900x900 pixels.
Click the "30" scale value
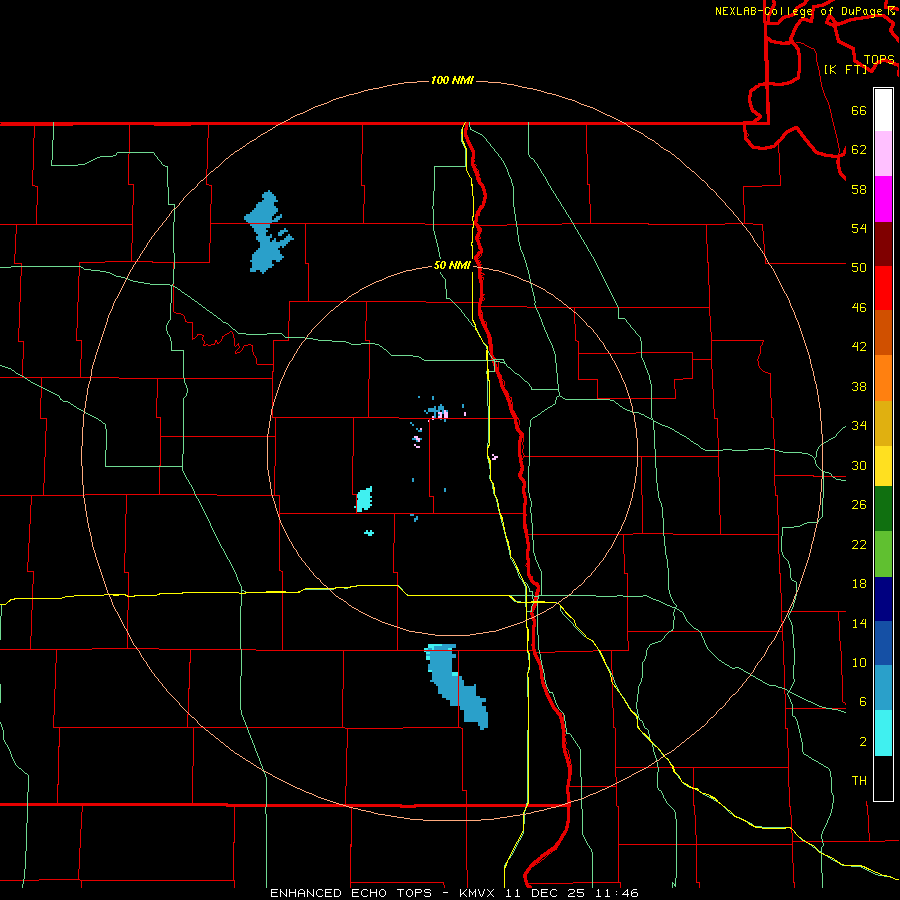pyautogui.click(x=859, y=465)
